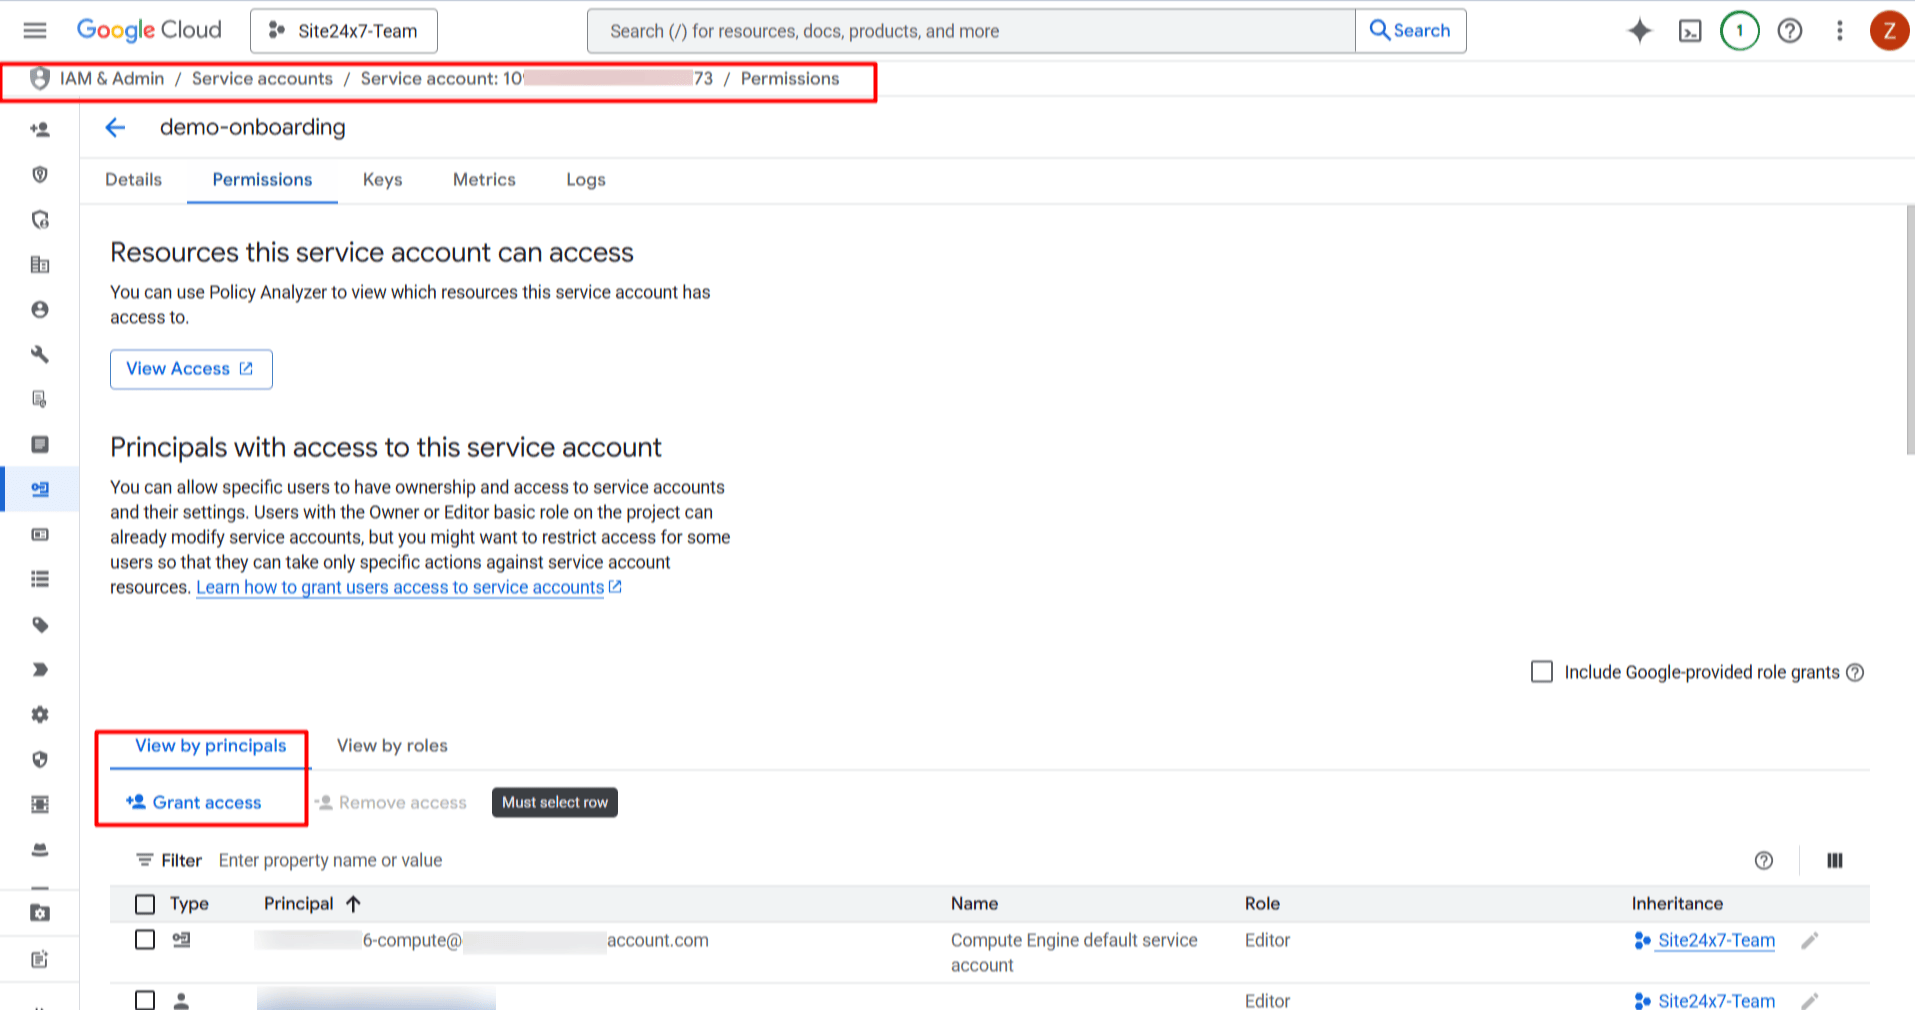This screenshot has width=1915, height=1010.
Task: Sort by Principal using the sort arrow
Action: (353, 903)
